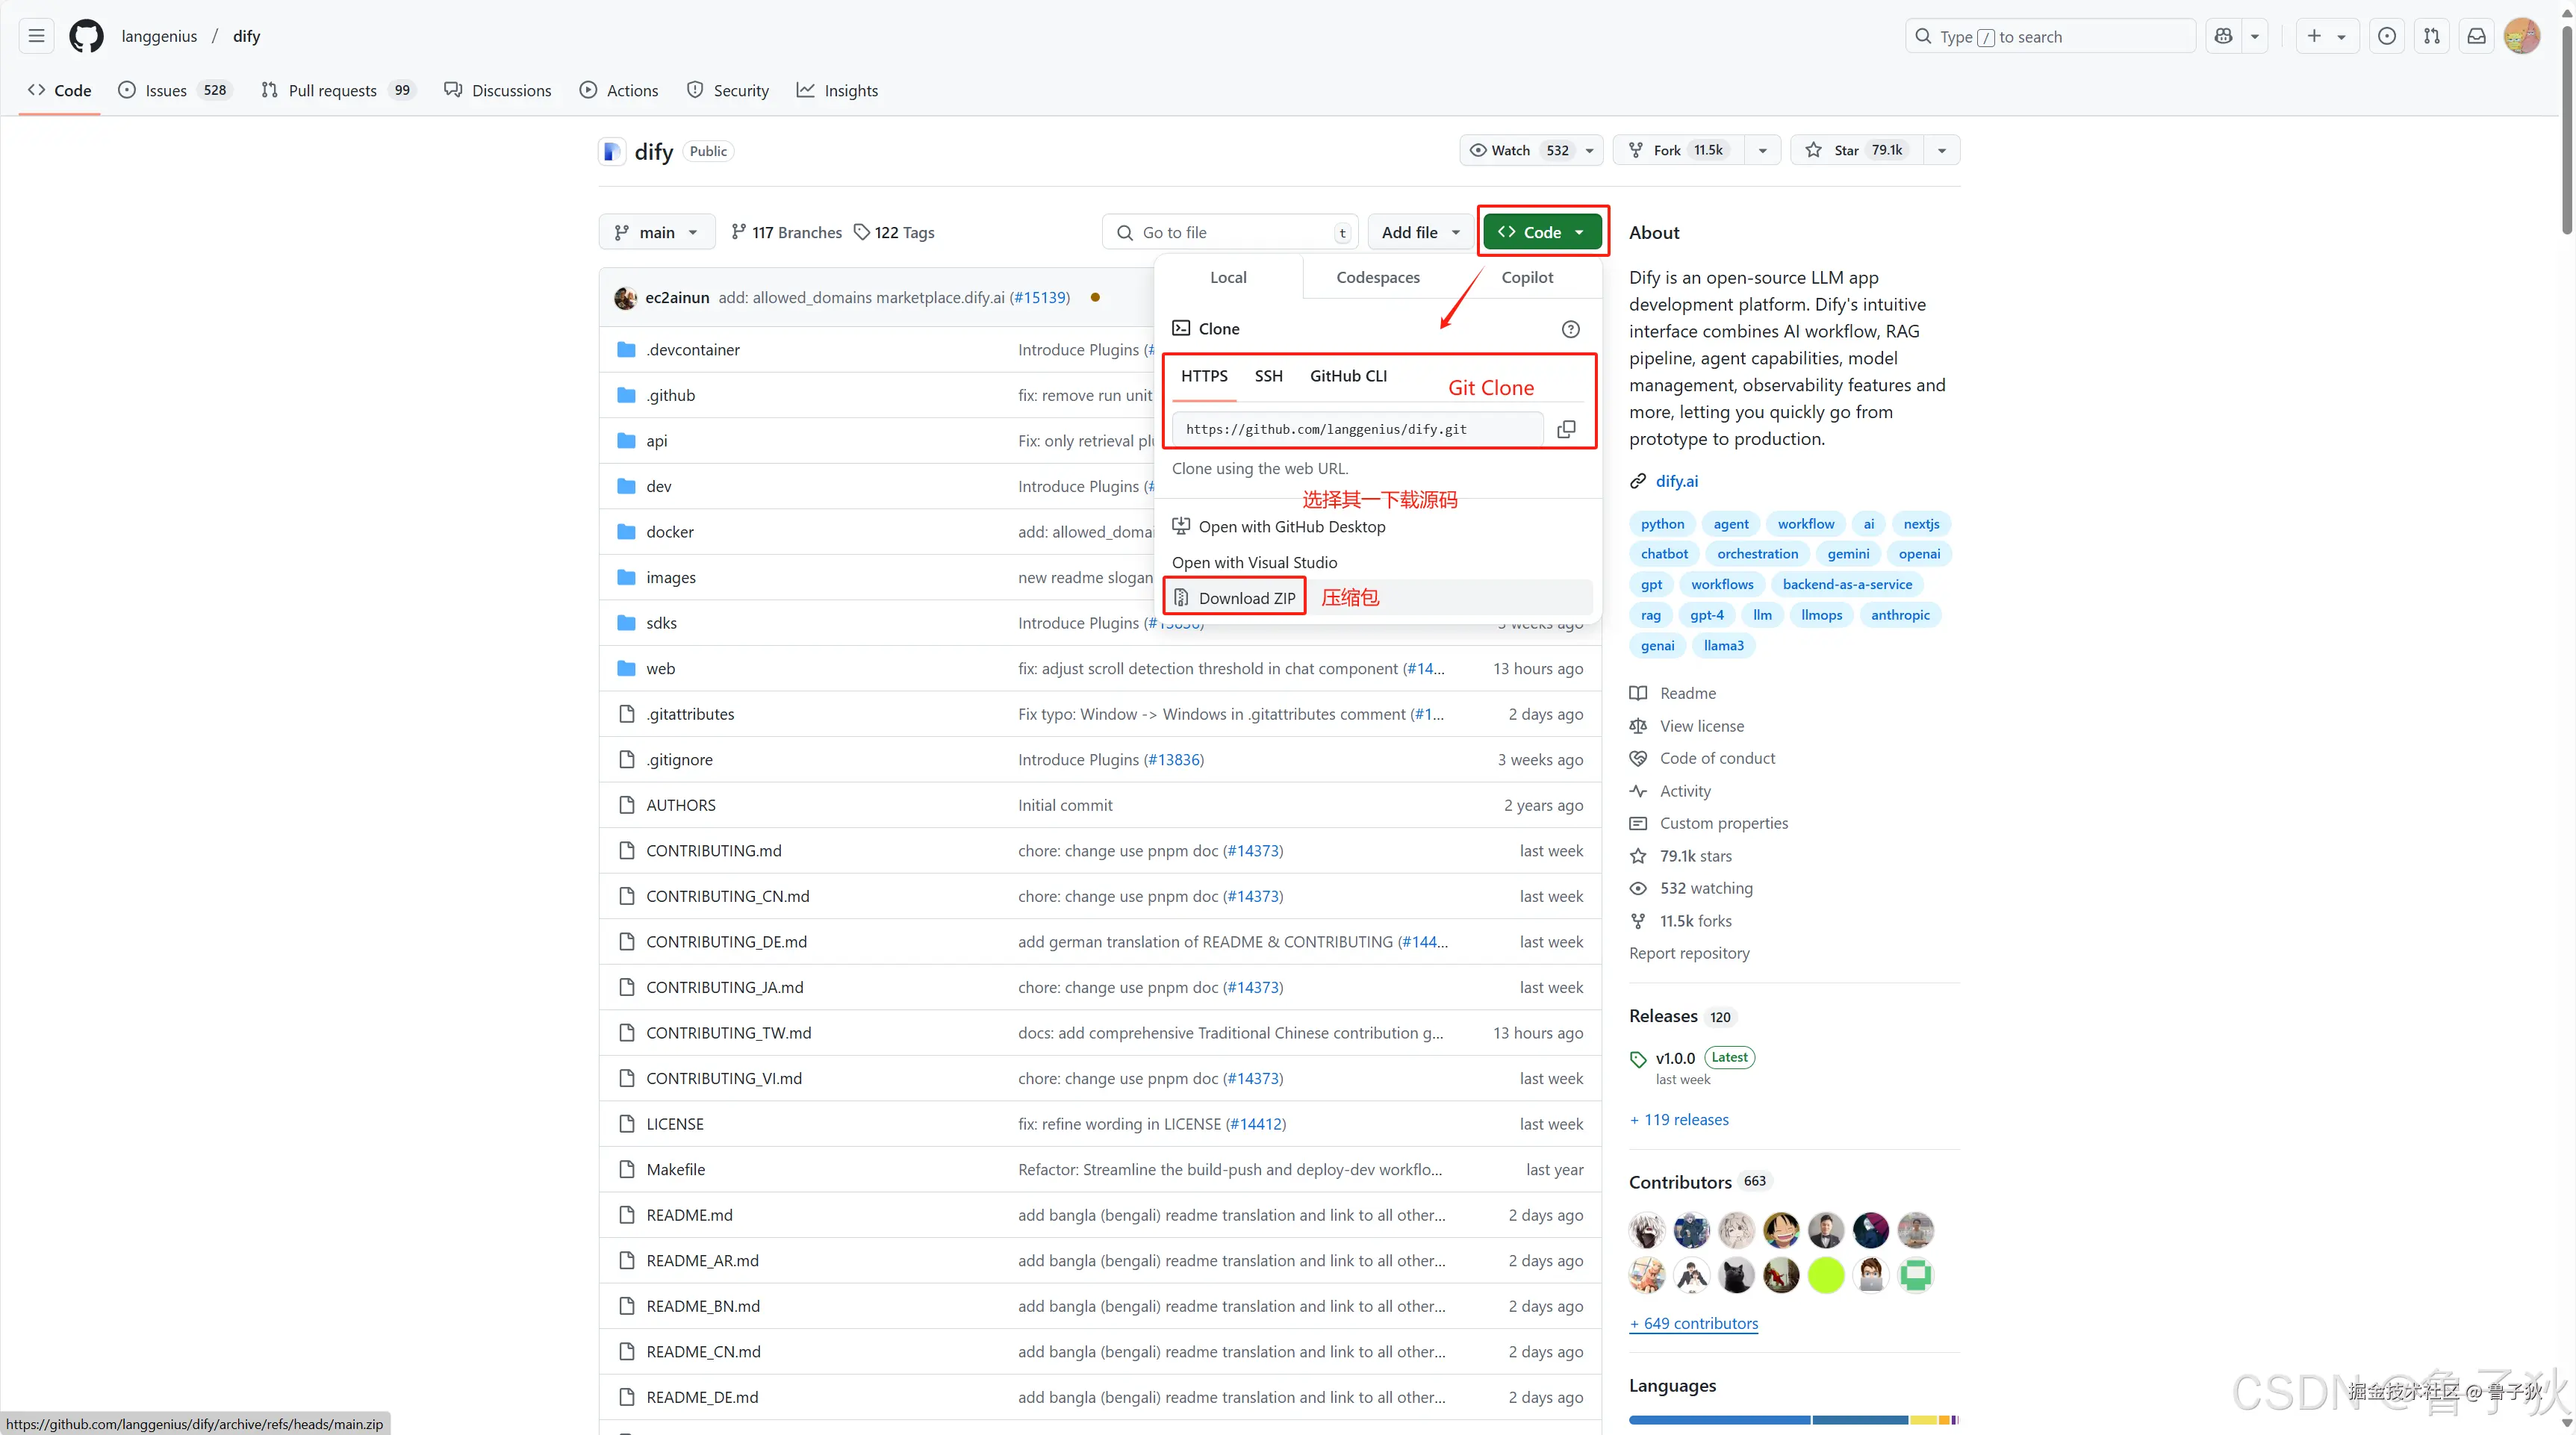
Task: Click the Copilot icon in header
Action: click(2223, 36)
